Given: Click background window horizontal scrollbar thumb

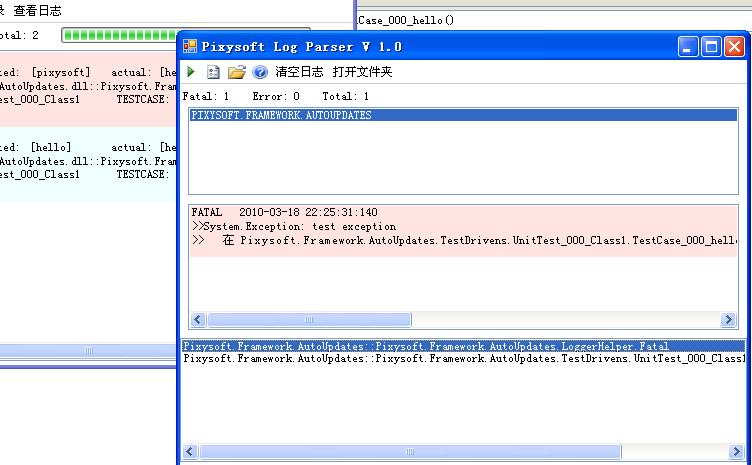Looking at the screenshot, I should 88,351.
